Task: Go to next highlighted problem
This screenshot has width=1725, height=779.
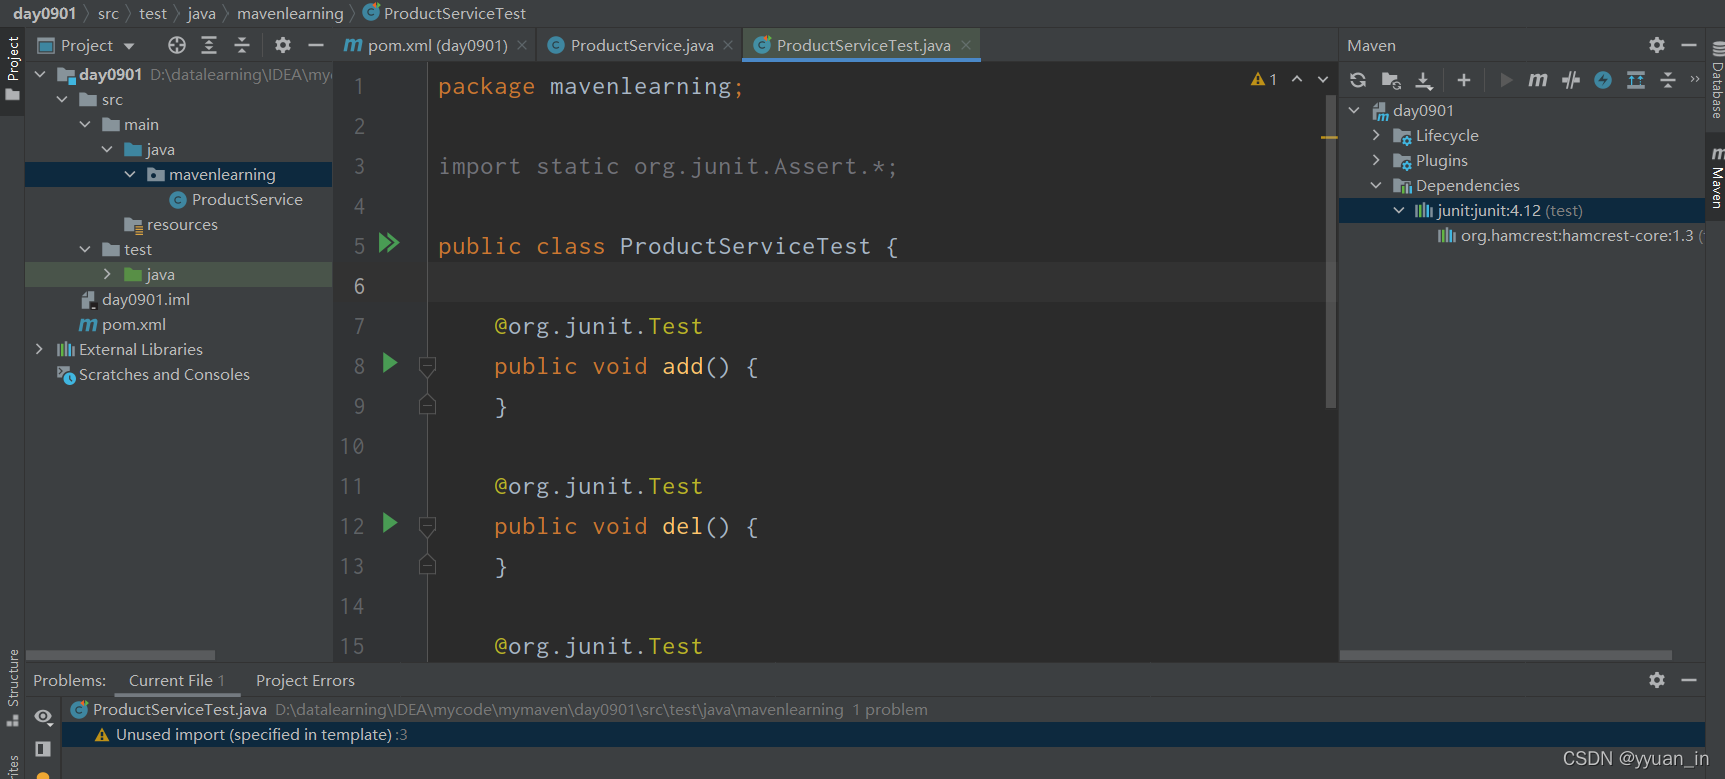Action: click(x=1323, y=79)
